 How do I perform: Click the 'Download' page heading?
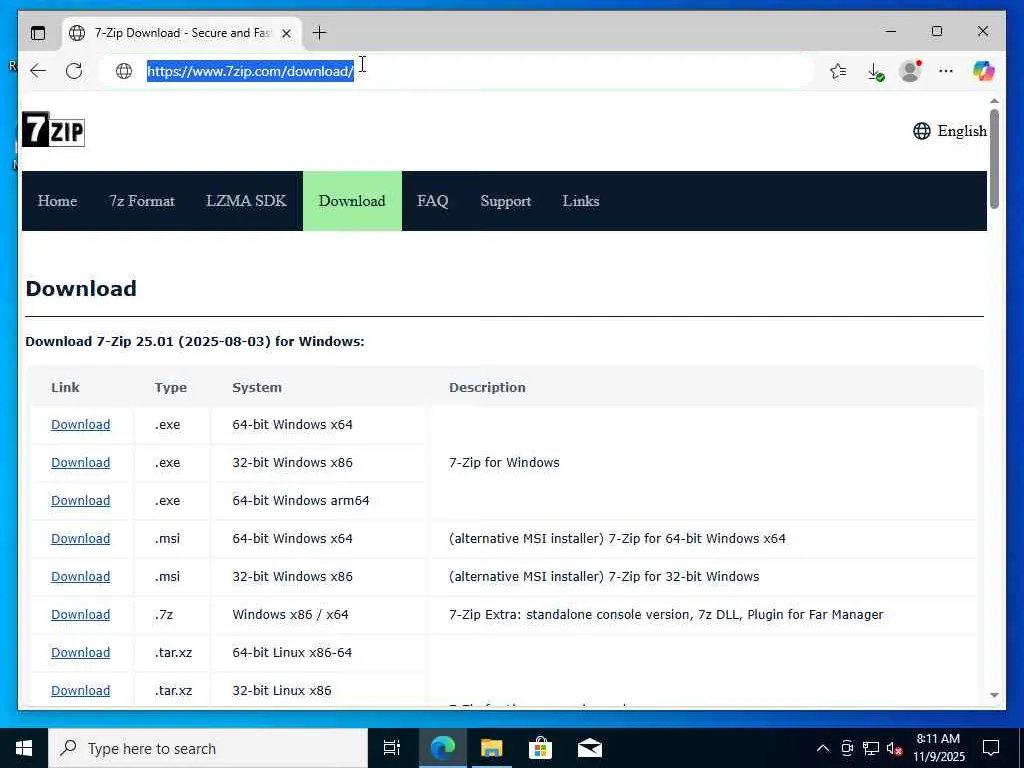(x=81, y=289)
